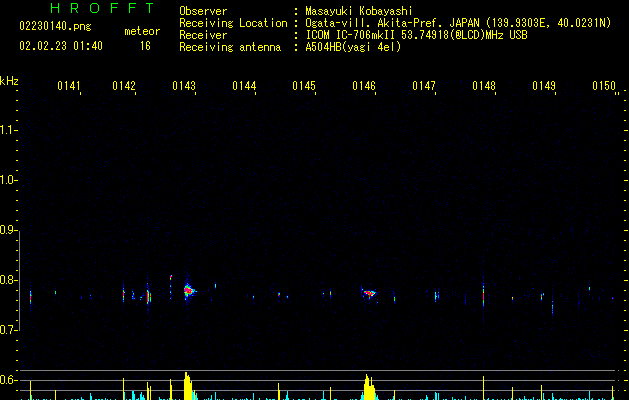This screenshot has width=629, height=400.
Task: Click the kHz axis unit label
Action: point(9,81)
